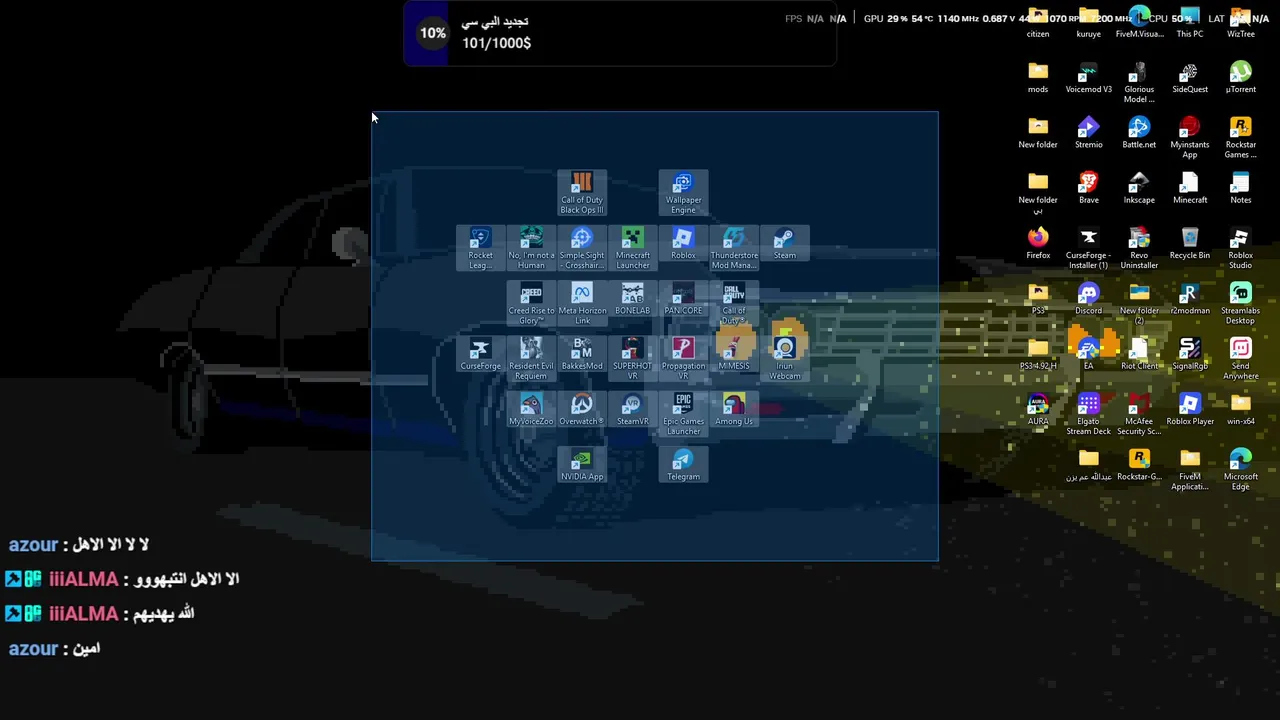Viewport: 1280px width, 720px height.
Task: Open the mods folder
Action: click(x=1038, y=77)
